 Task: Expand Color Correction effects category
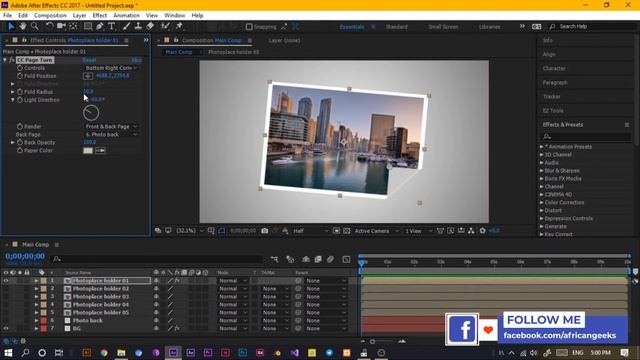tap(542, 202)
